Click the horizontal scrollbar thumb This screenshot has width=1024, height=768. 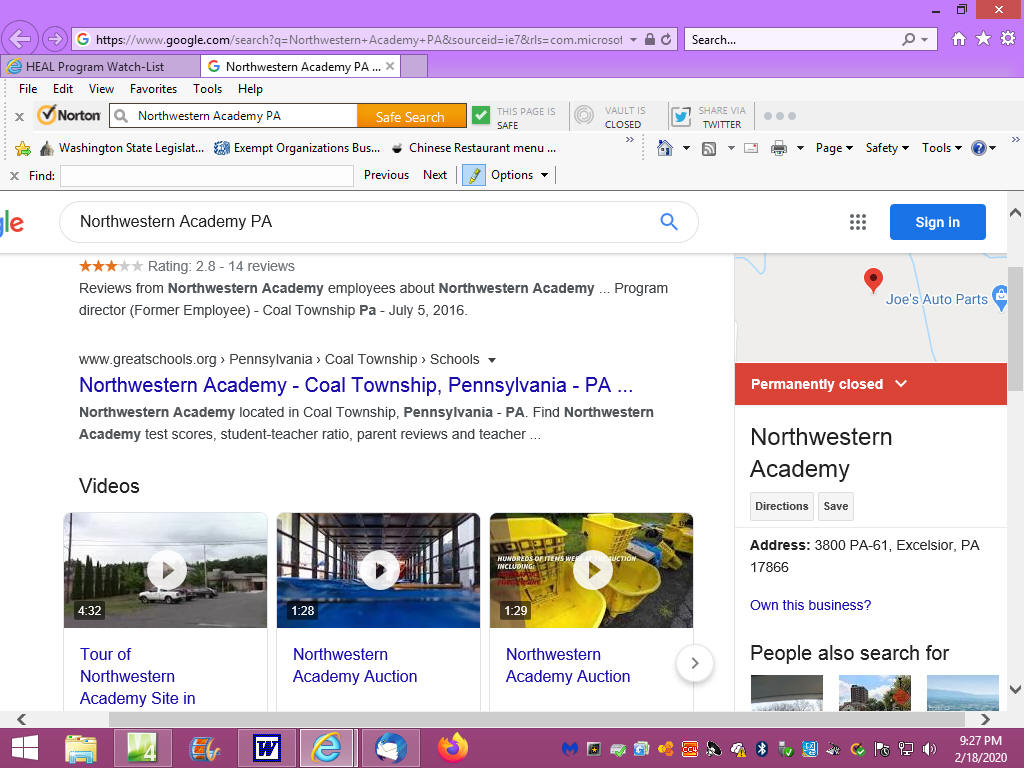click(x=536, y=719)
